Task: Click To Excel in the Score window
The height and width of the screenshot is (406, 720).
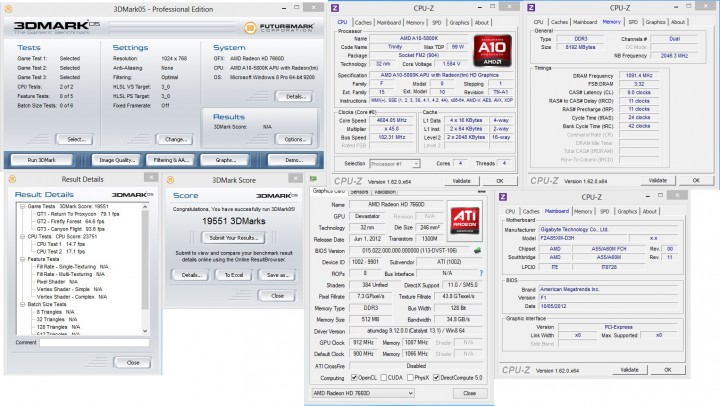Action: tap(234, 275)
